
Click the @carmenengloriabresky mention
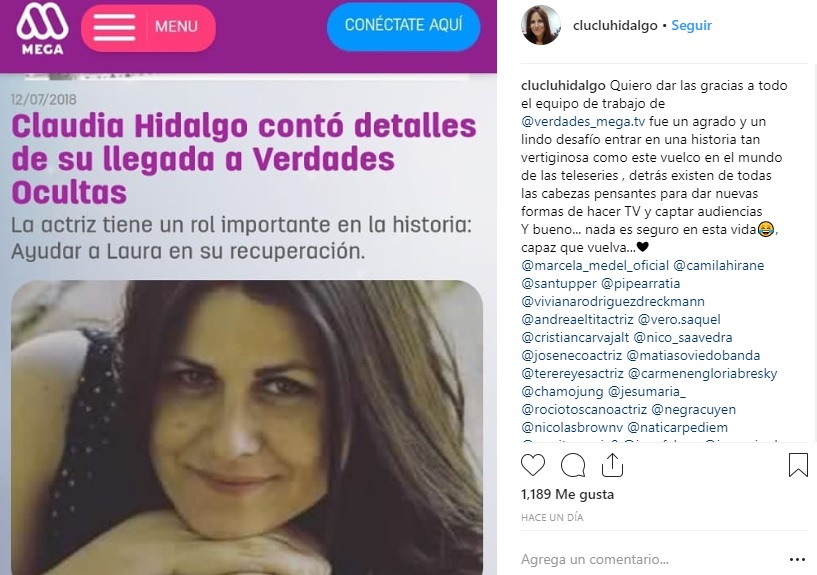(702, 373)
